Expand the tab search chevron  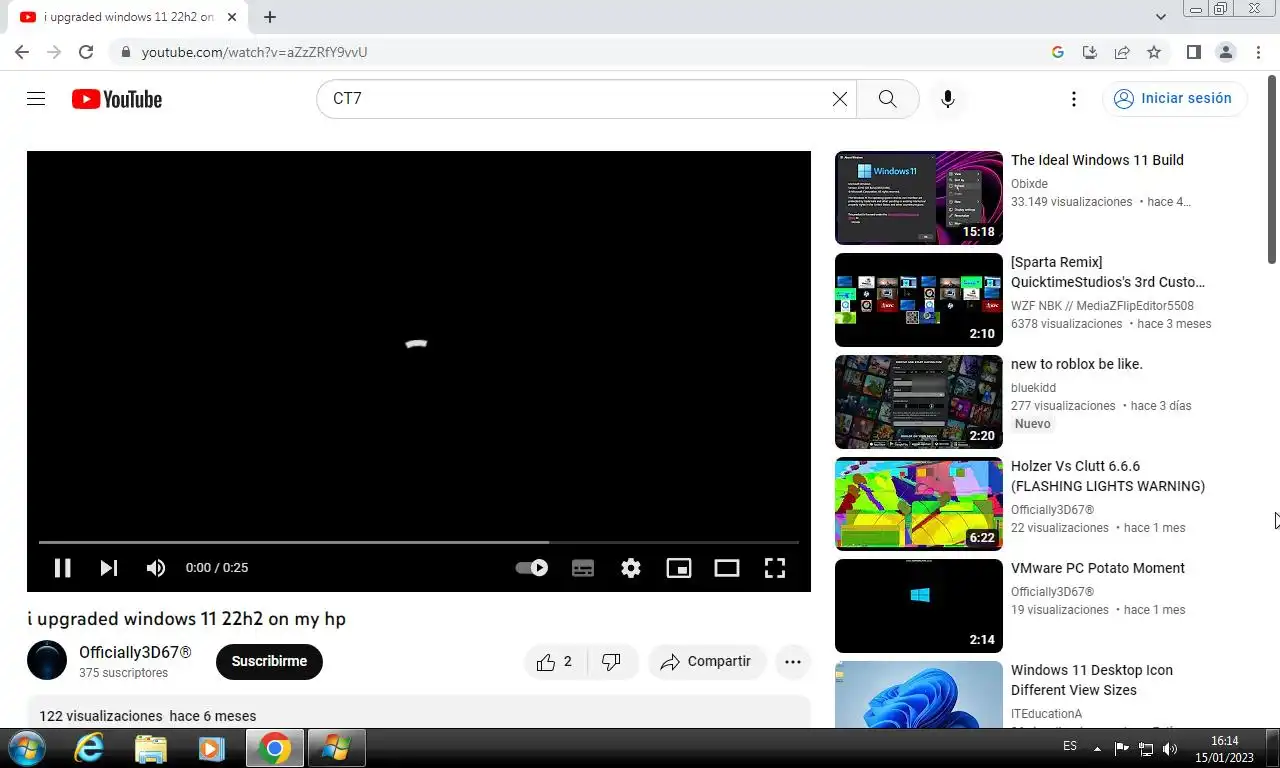point(1161,17)
